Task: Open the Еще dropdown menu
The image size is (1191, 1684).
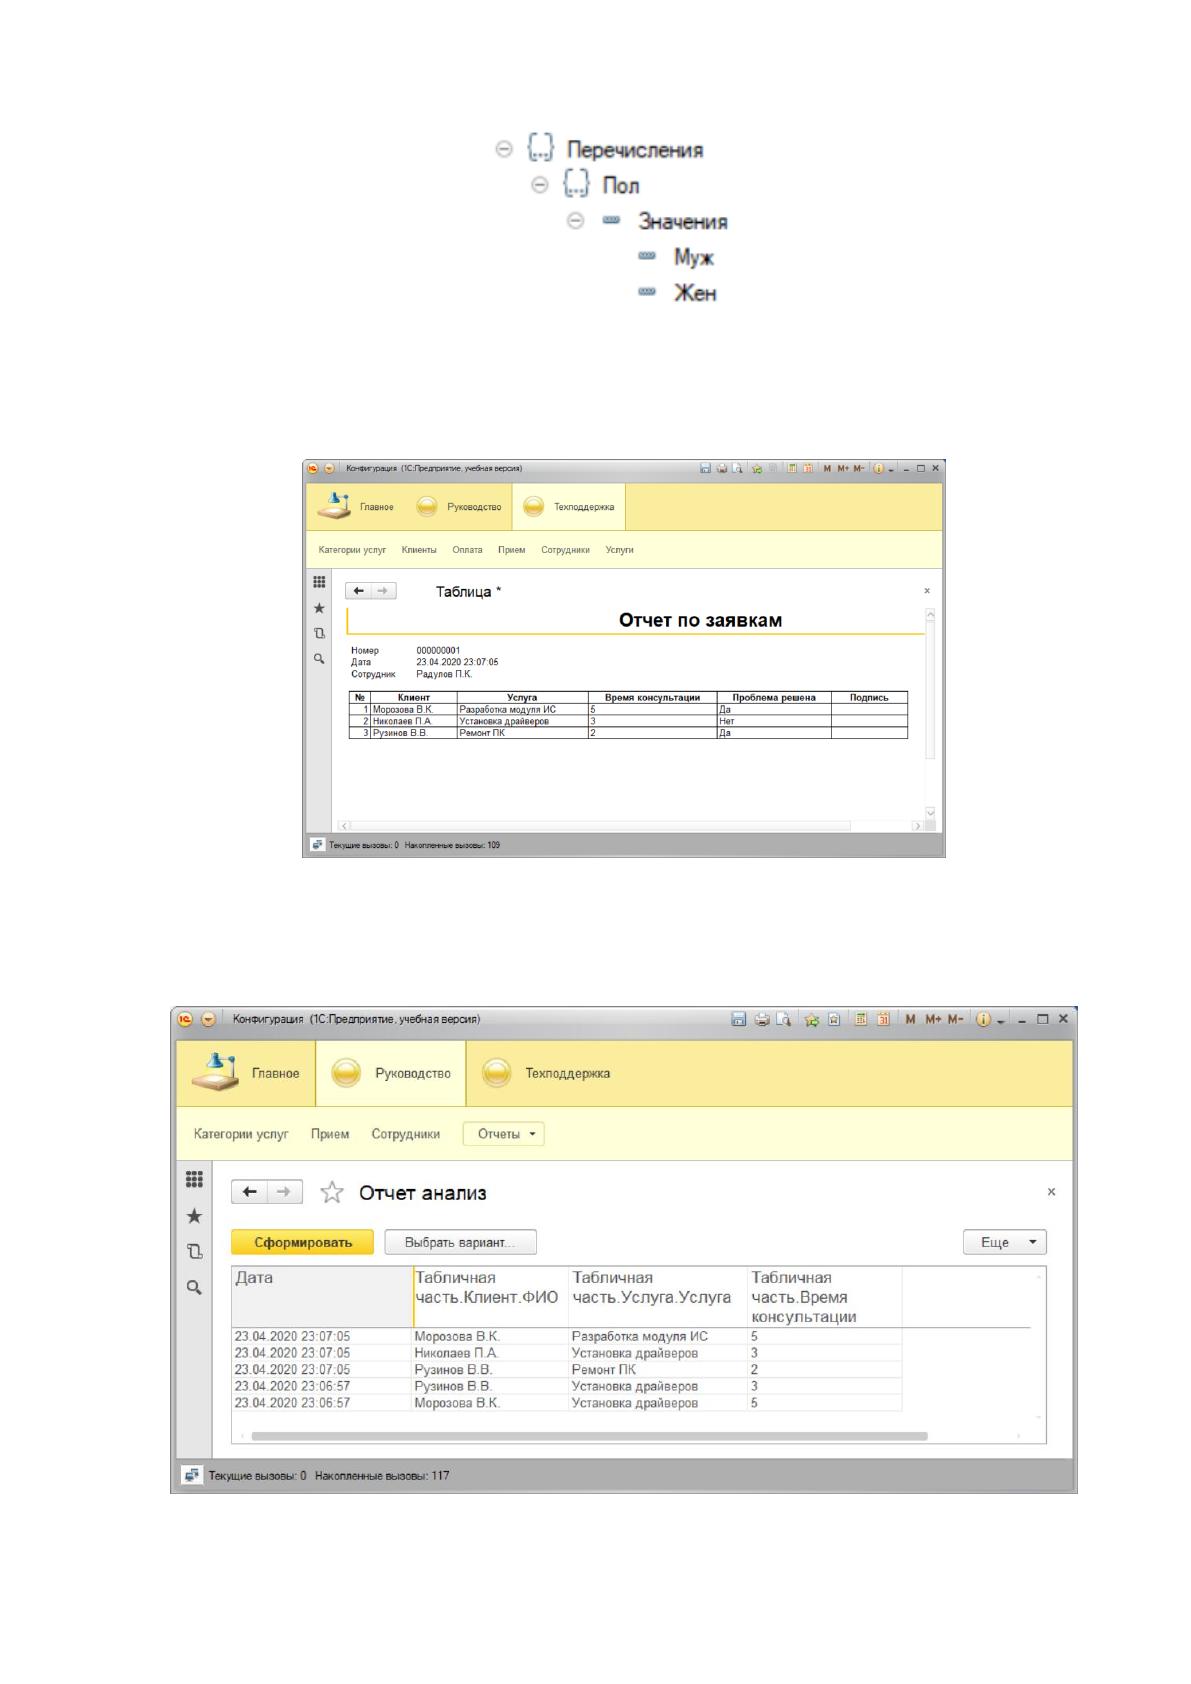Action: pos(1005,1242)
